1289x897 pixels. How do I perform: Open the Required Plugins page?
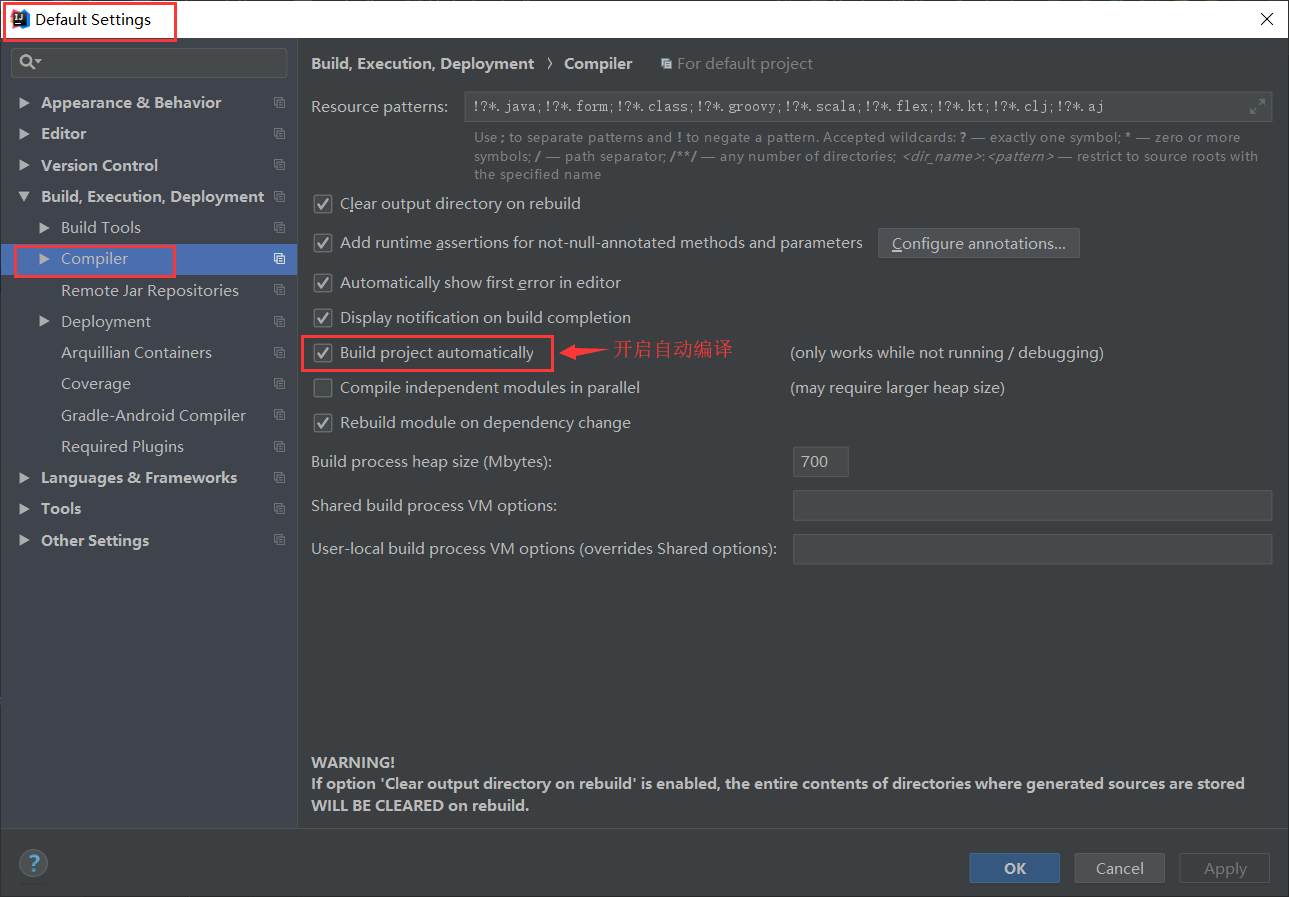coord(122,447)
